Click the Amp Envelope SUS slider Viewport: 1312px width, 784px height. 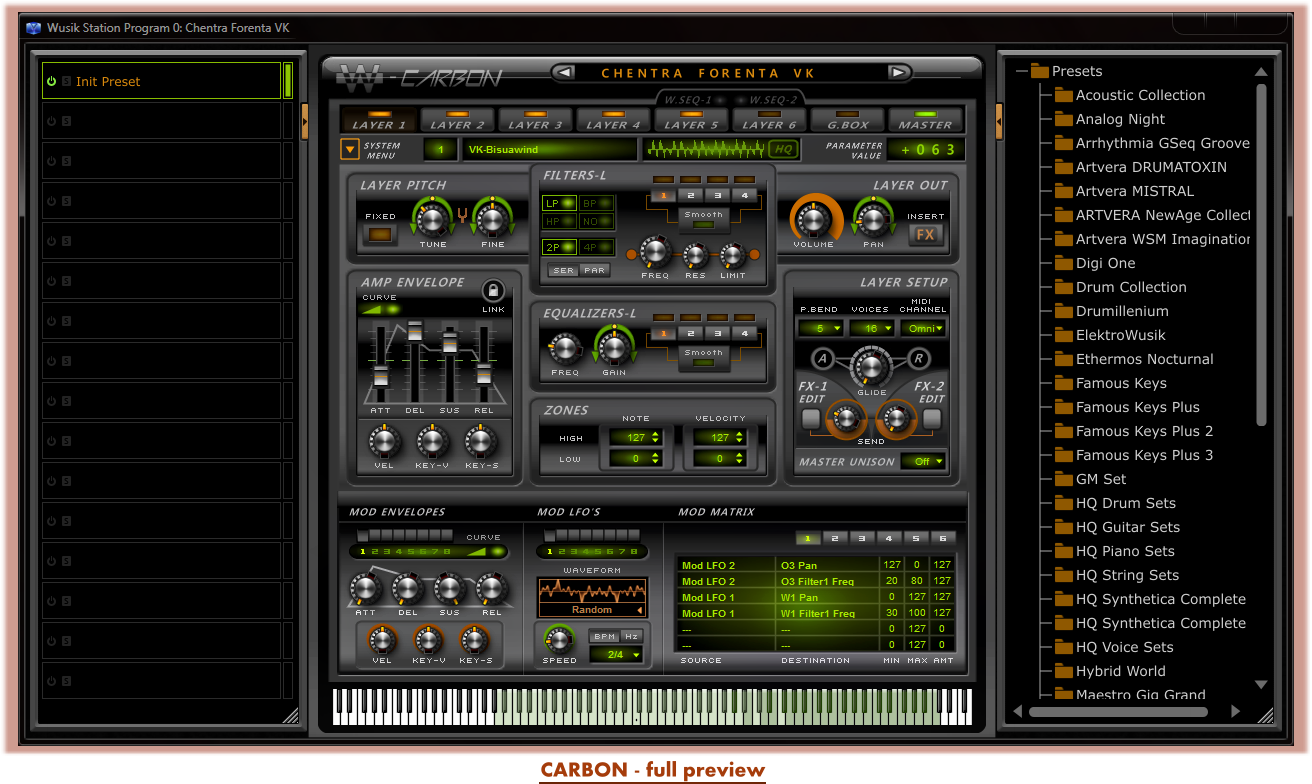[x=450, y=343]
